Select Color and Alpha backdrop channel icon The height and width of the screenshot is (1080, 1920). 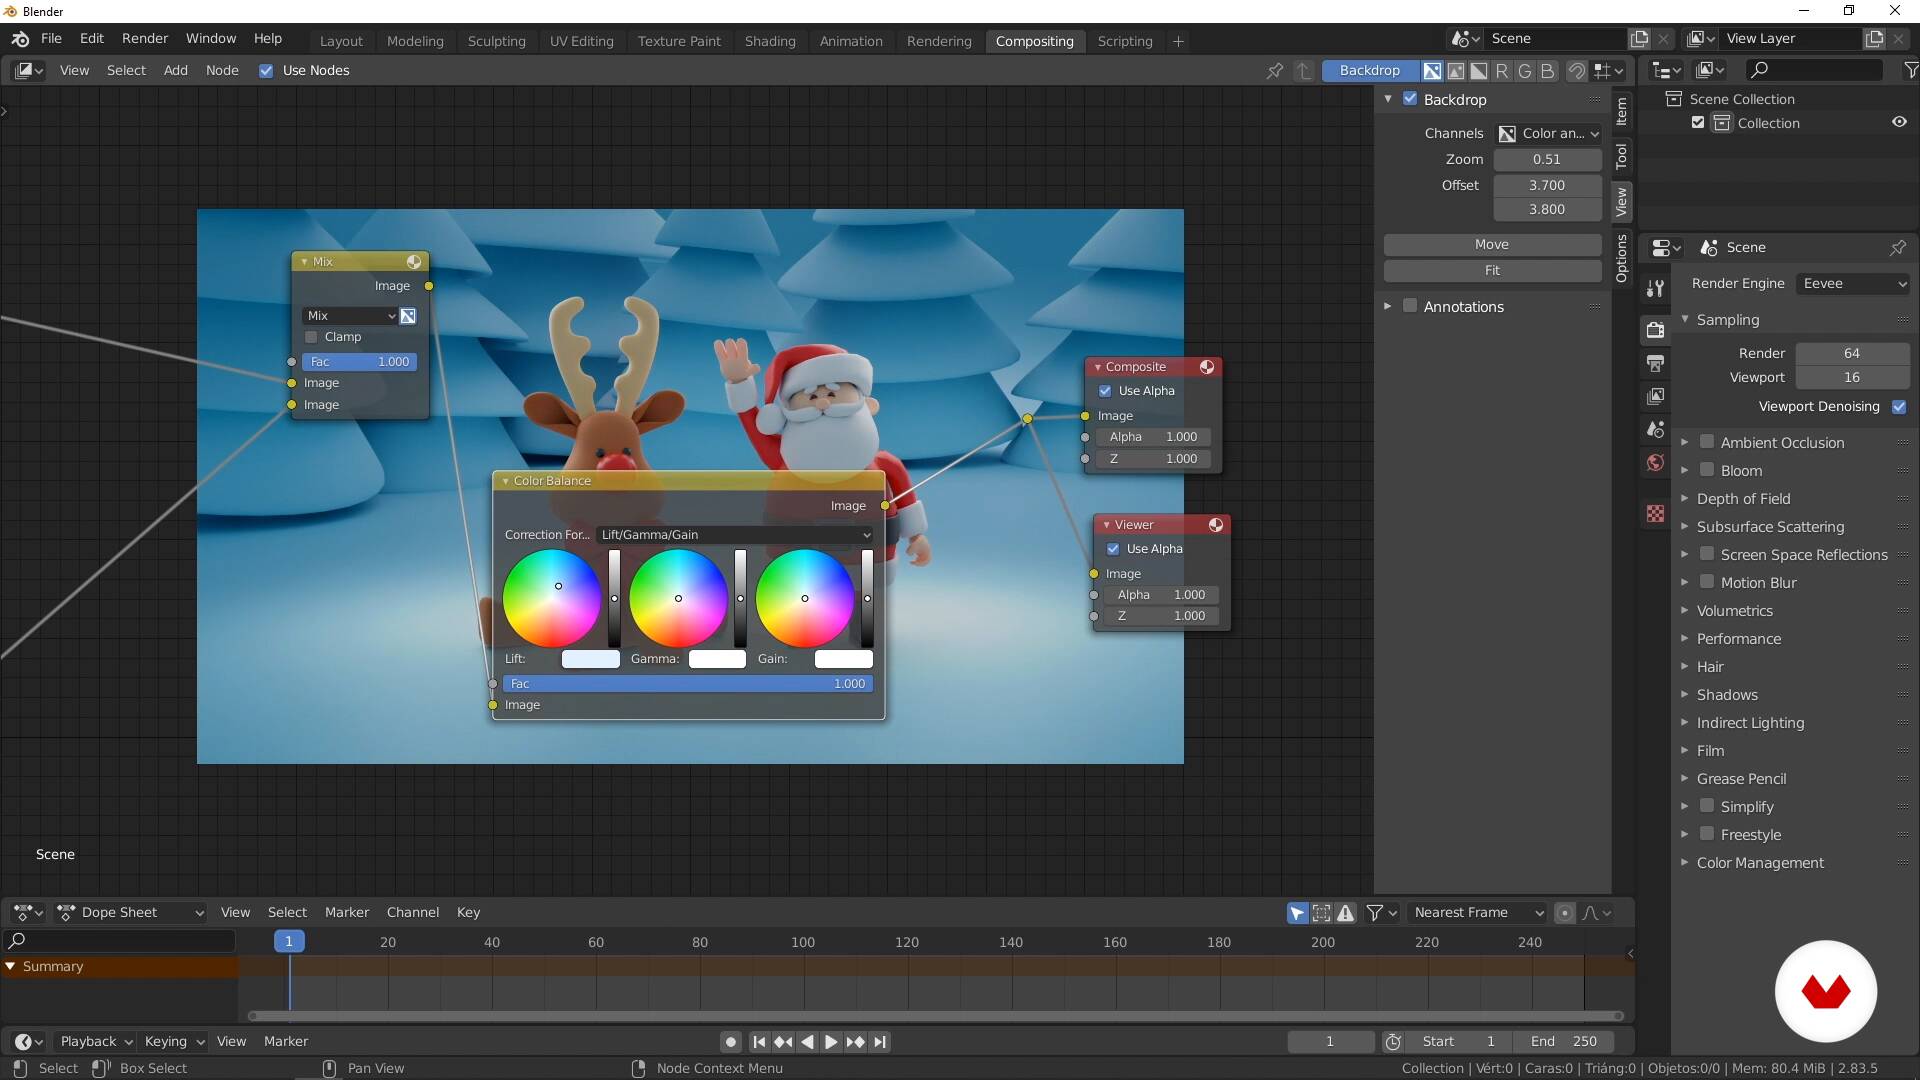(x=1432, y=71)
